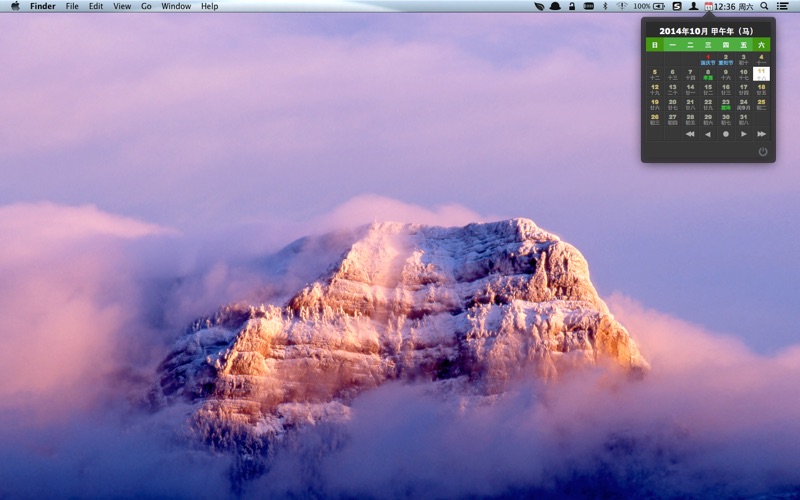Select October 5 in calendar
800x500 pixels.
tap(655, 74)
